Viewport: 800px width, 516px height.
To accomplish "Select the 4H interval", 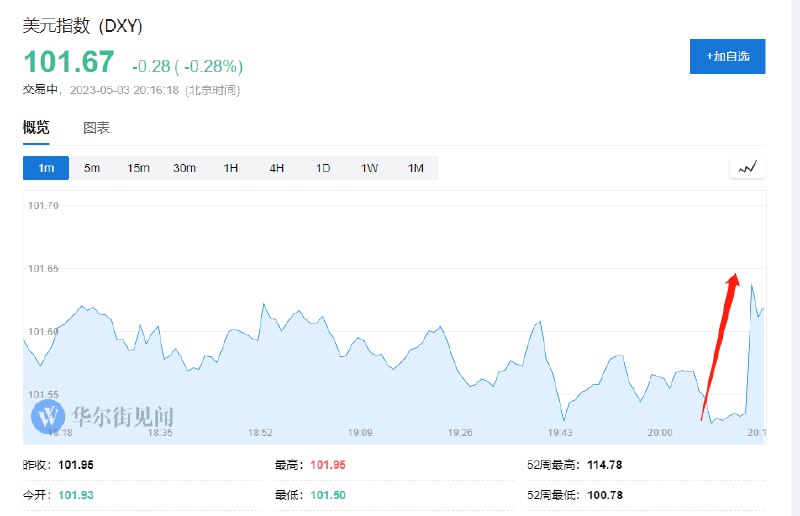I will [277, 168].
